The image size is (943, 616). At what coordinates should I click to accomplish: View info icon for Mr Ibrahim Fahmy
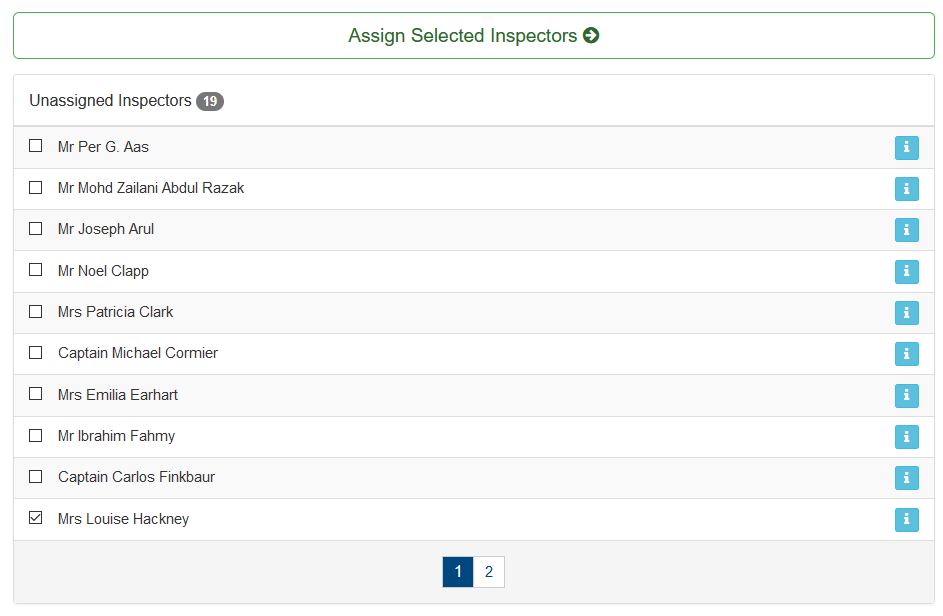906,437
